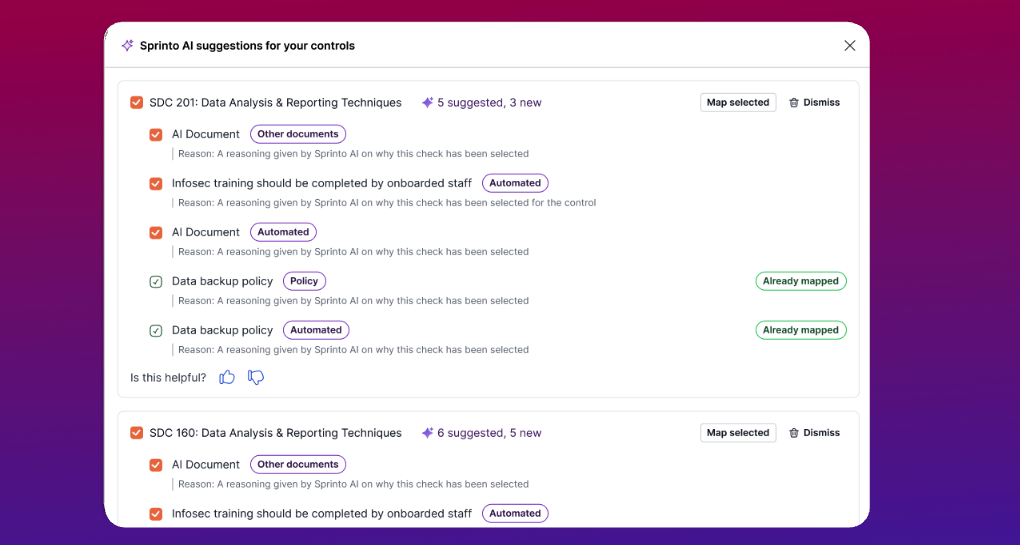Image resolution: width=1020 pixels, height=545 pixels.
Task: Click the Other documents tag under SDC 160
Action: coord(298,464)
